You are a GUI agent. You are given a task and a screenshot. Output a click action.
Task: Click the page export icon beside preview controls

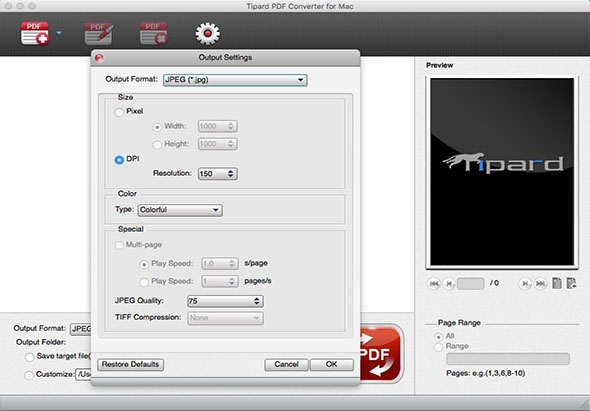(x=572, y=283)
